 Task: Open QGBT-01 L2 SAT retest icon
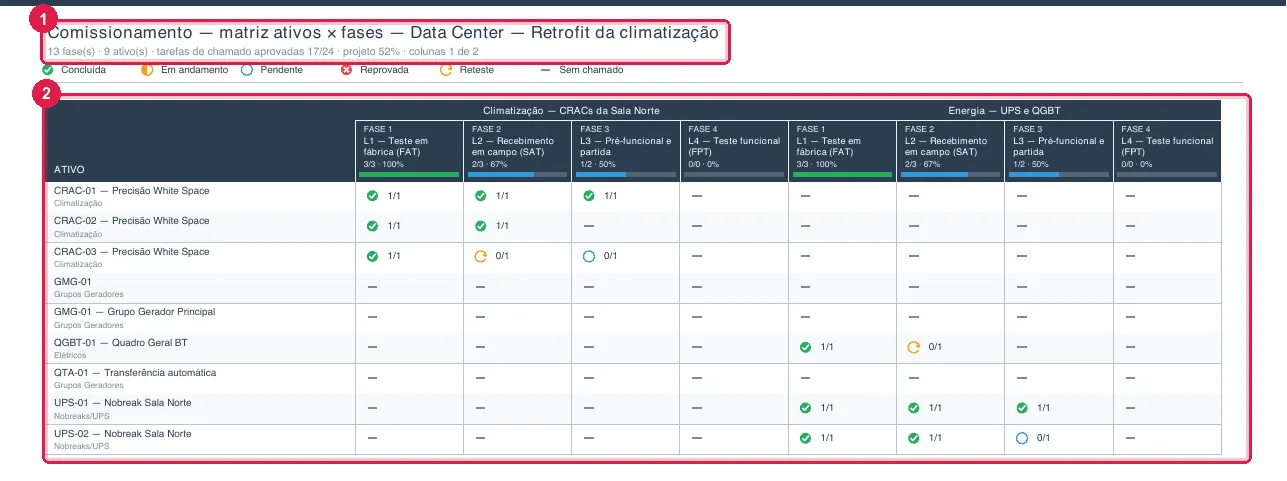(x=913, y=347)
